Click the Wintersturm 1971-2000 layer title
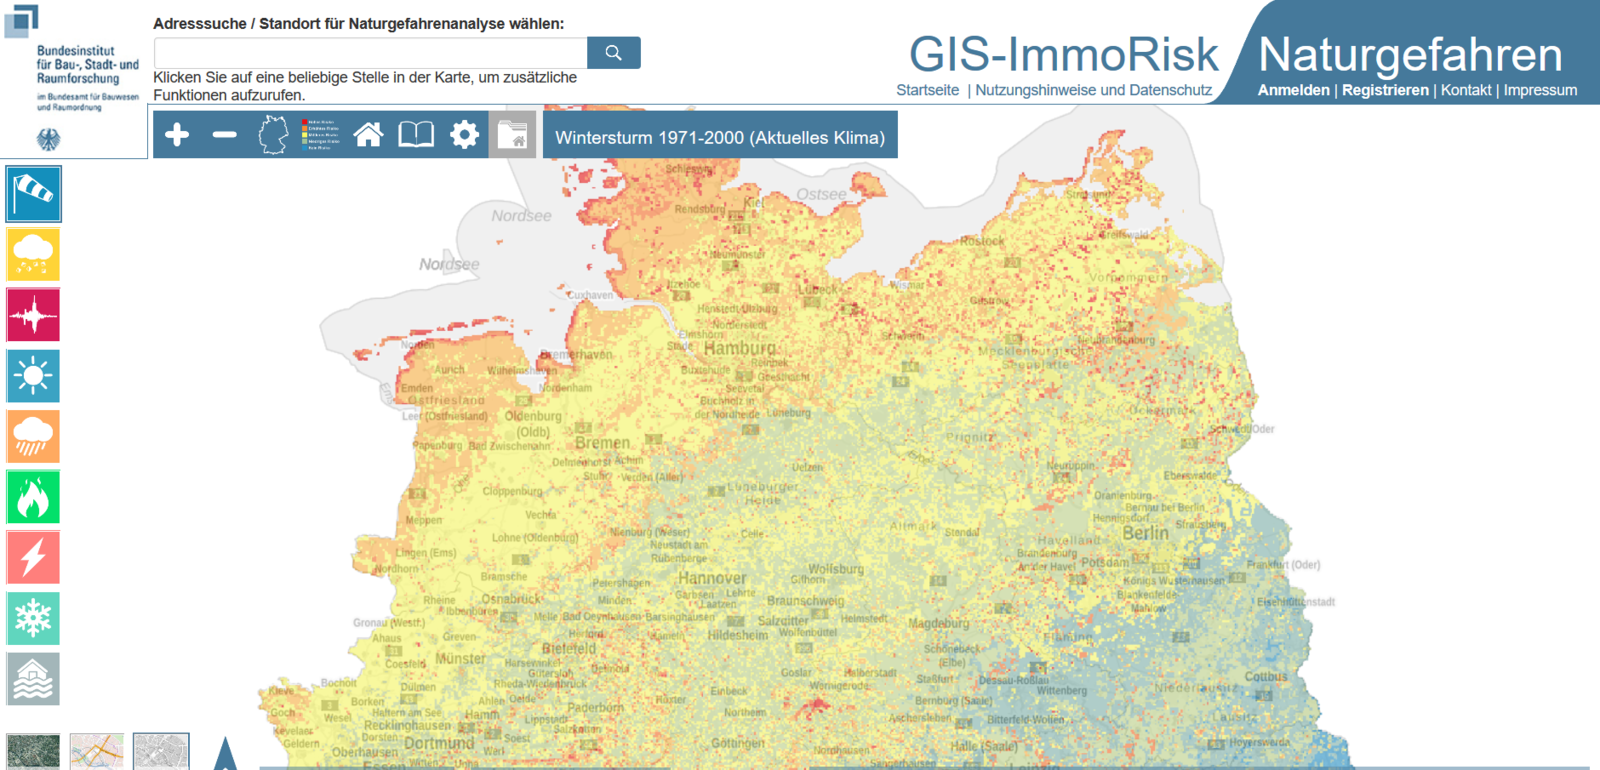 (720, 138)
